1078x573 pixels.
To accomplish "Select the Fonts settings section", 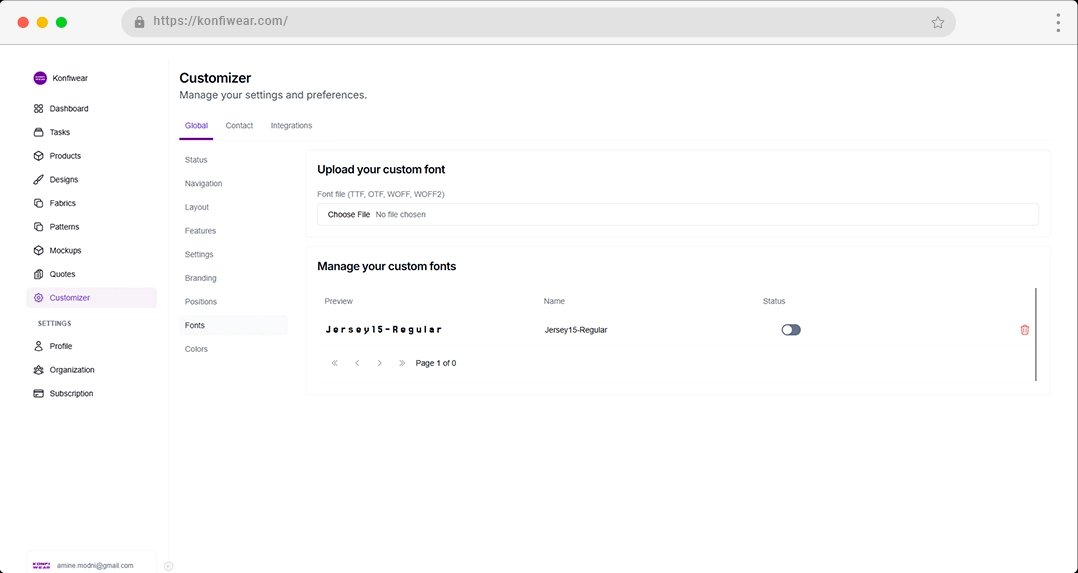I will coord(233,325).
